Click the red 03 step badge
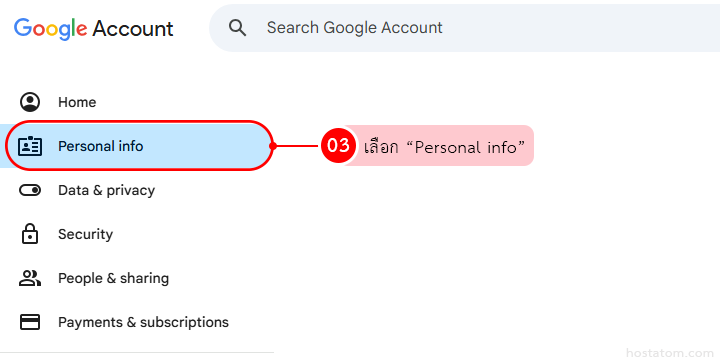720x362 pixels. tap(338, 146)
